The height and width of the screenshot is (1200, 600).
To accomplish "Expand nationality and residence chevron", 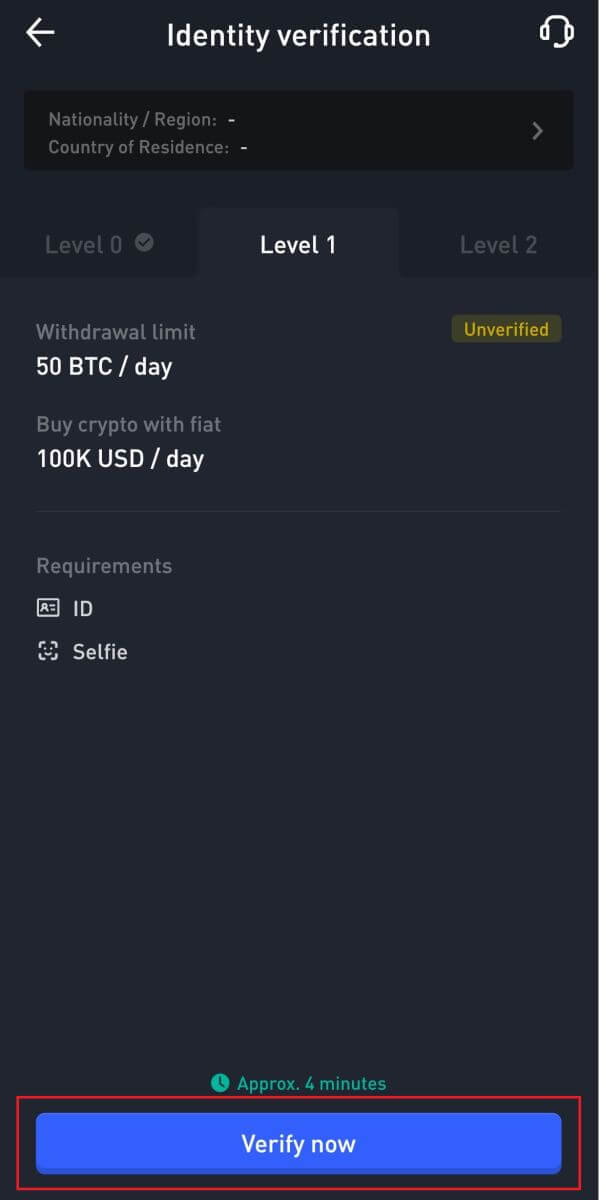I will (538, 131).
